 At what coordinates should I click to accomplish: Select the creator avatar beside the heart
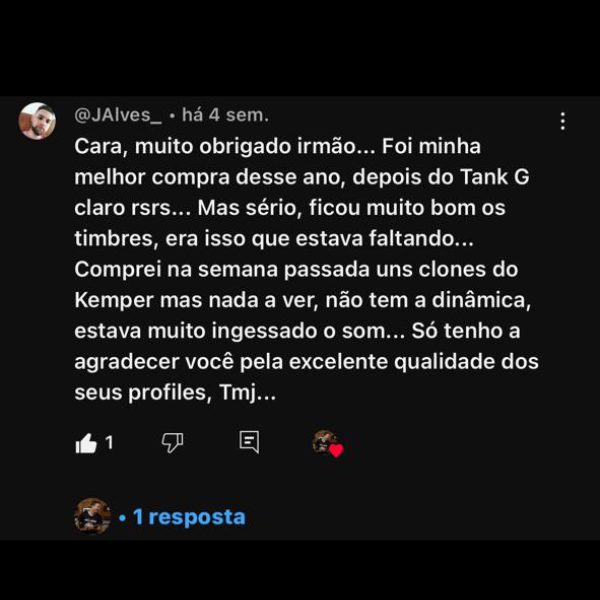[323, 441]
